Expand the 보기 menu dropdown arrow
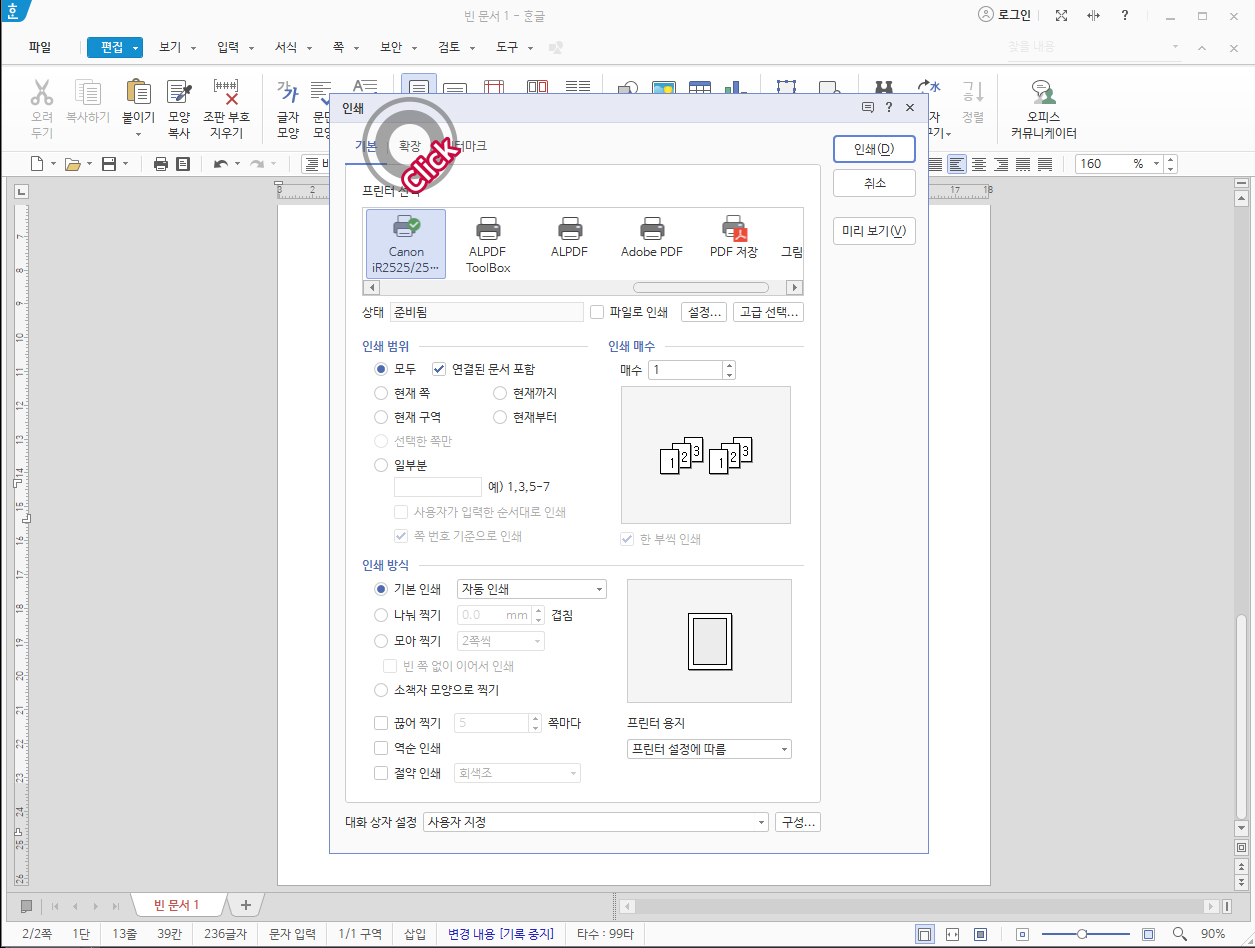 193,48
